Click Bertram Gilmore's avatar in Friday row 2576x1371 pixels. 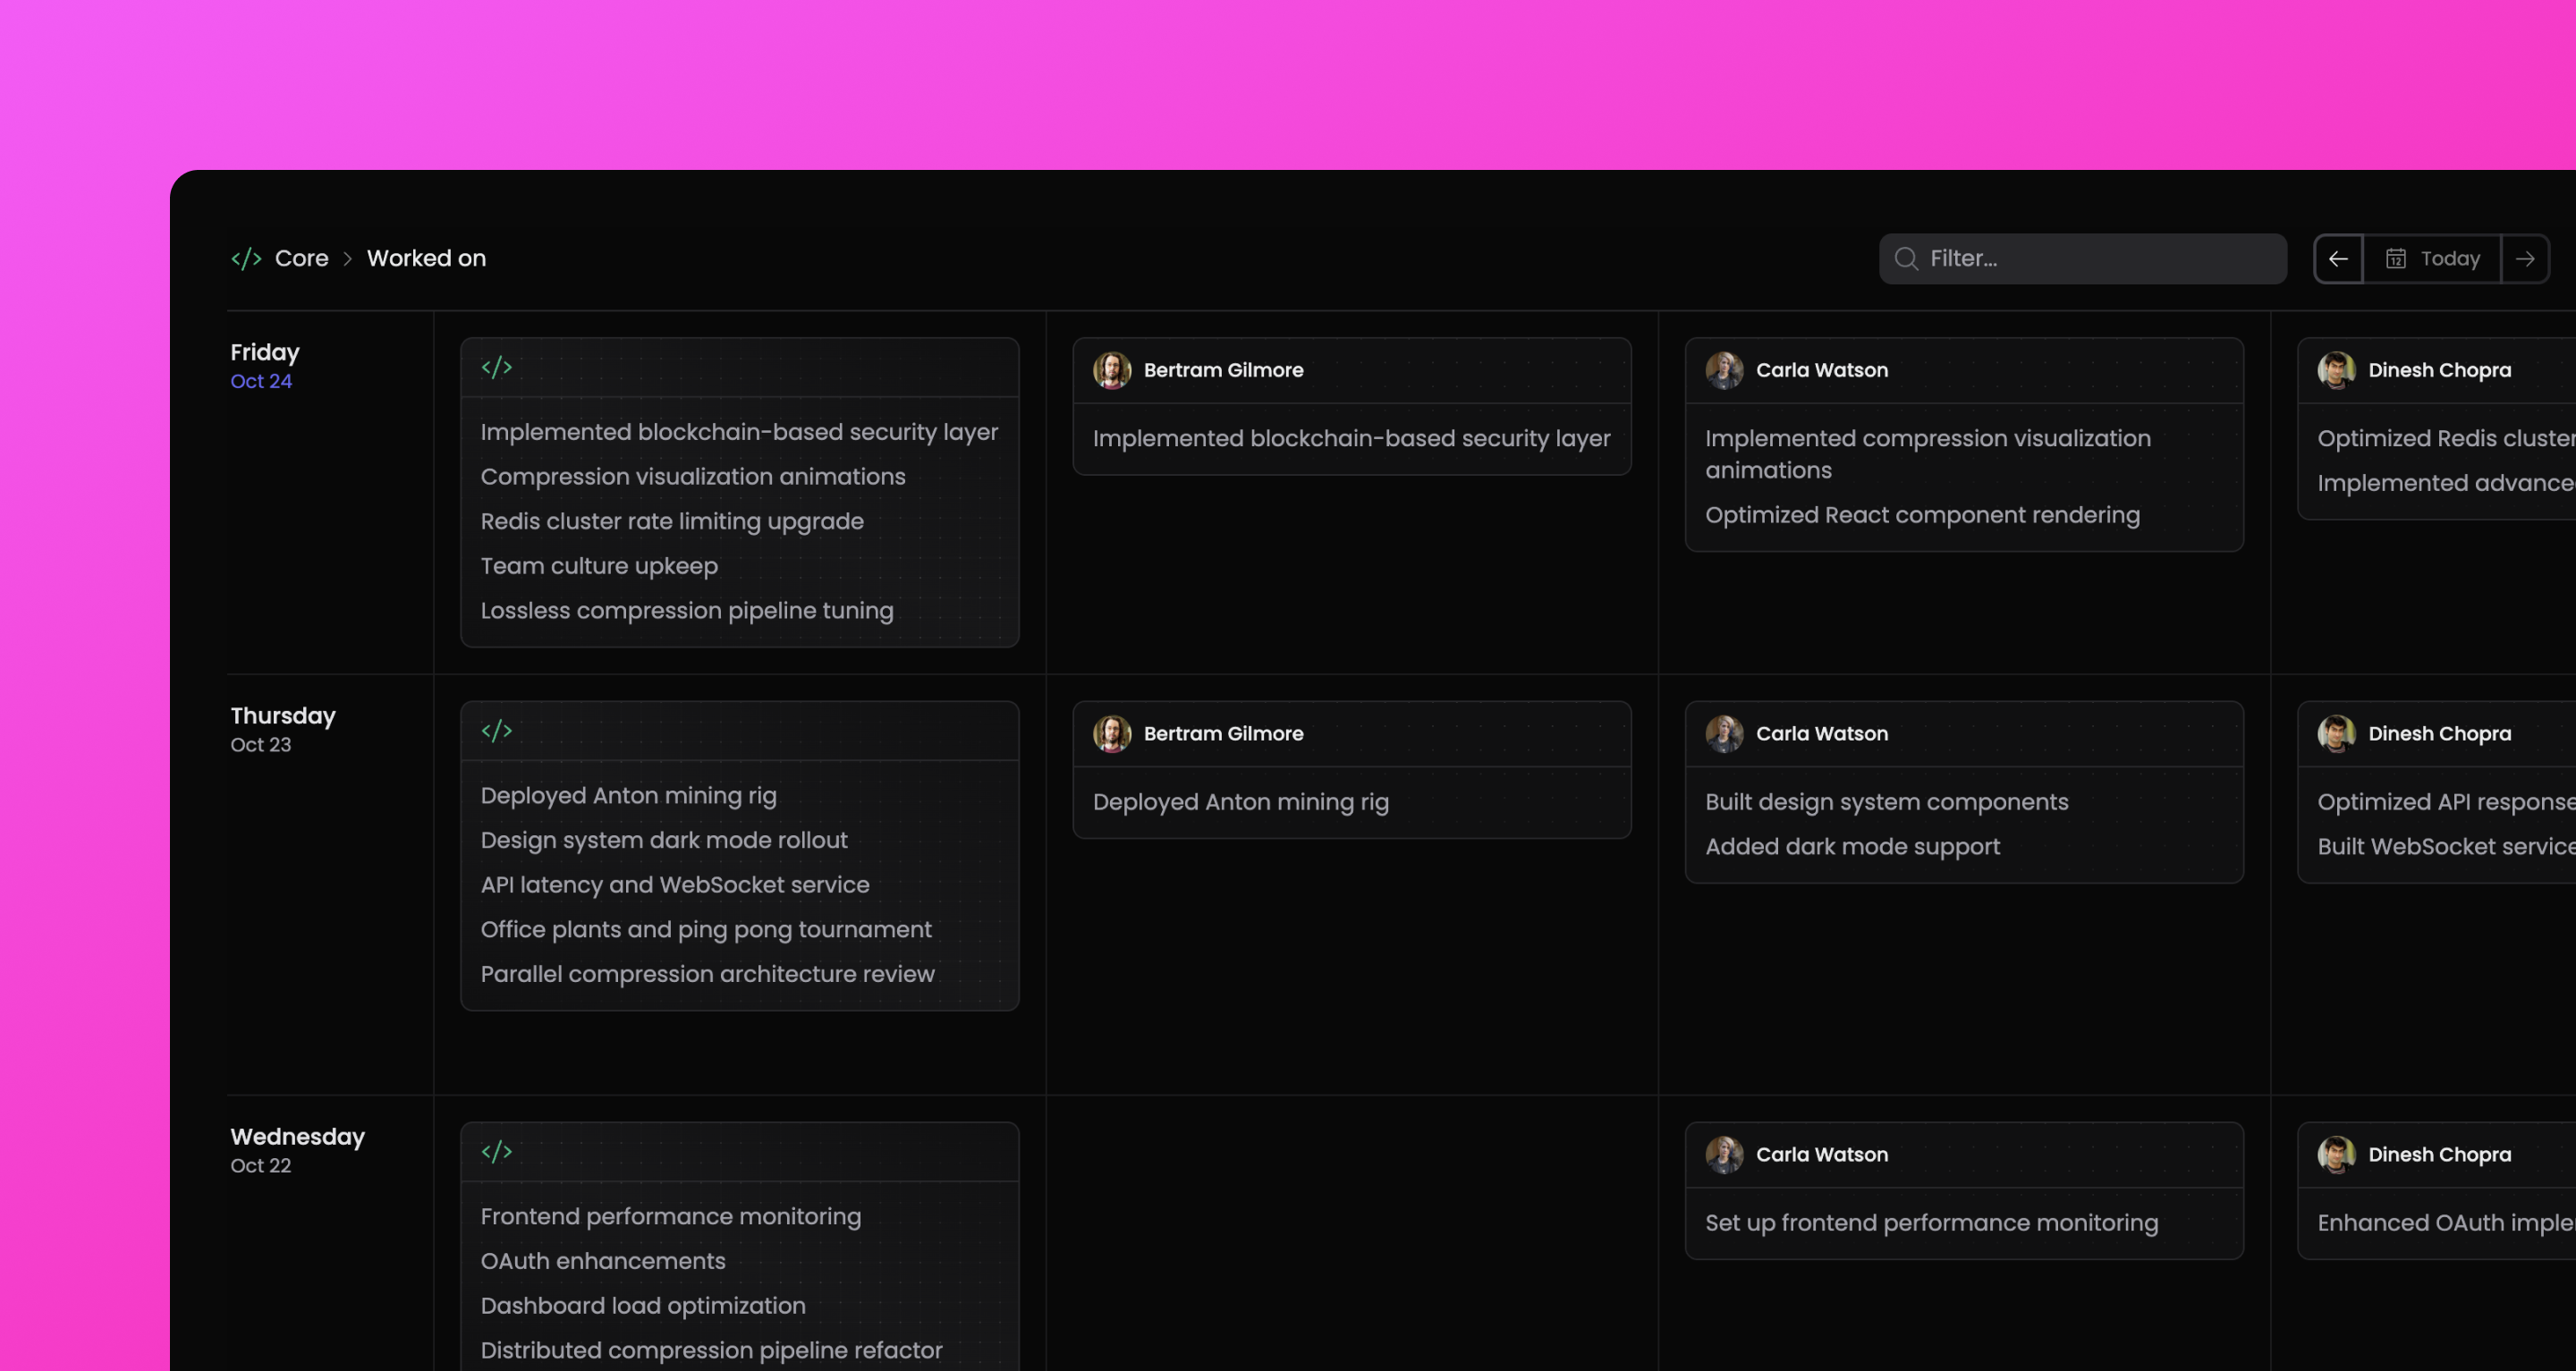click(x=1111, y=370)
